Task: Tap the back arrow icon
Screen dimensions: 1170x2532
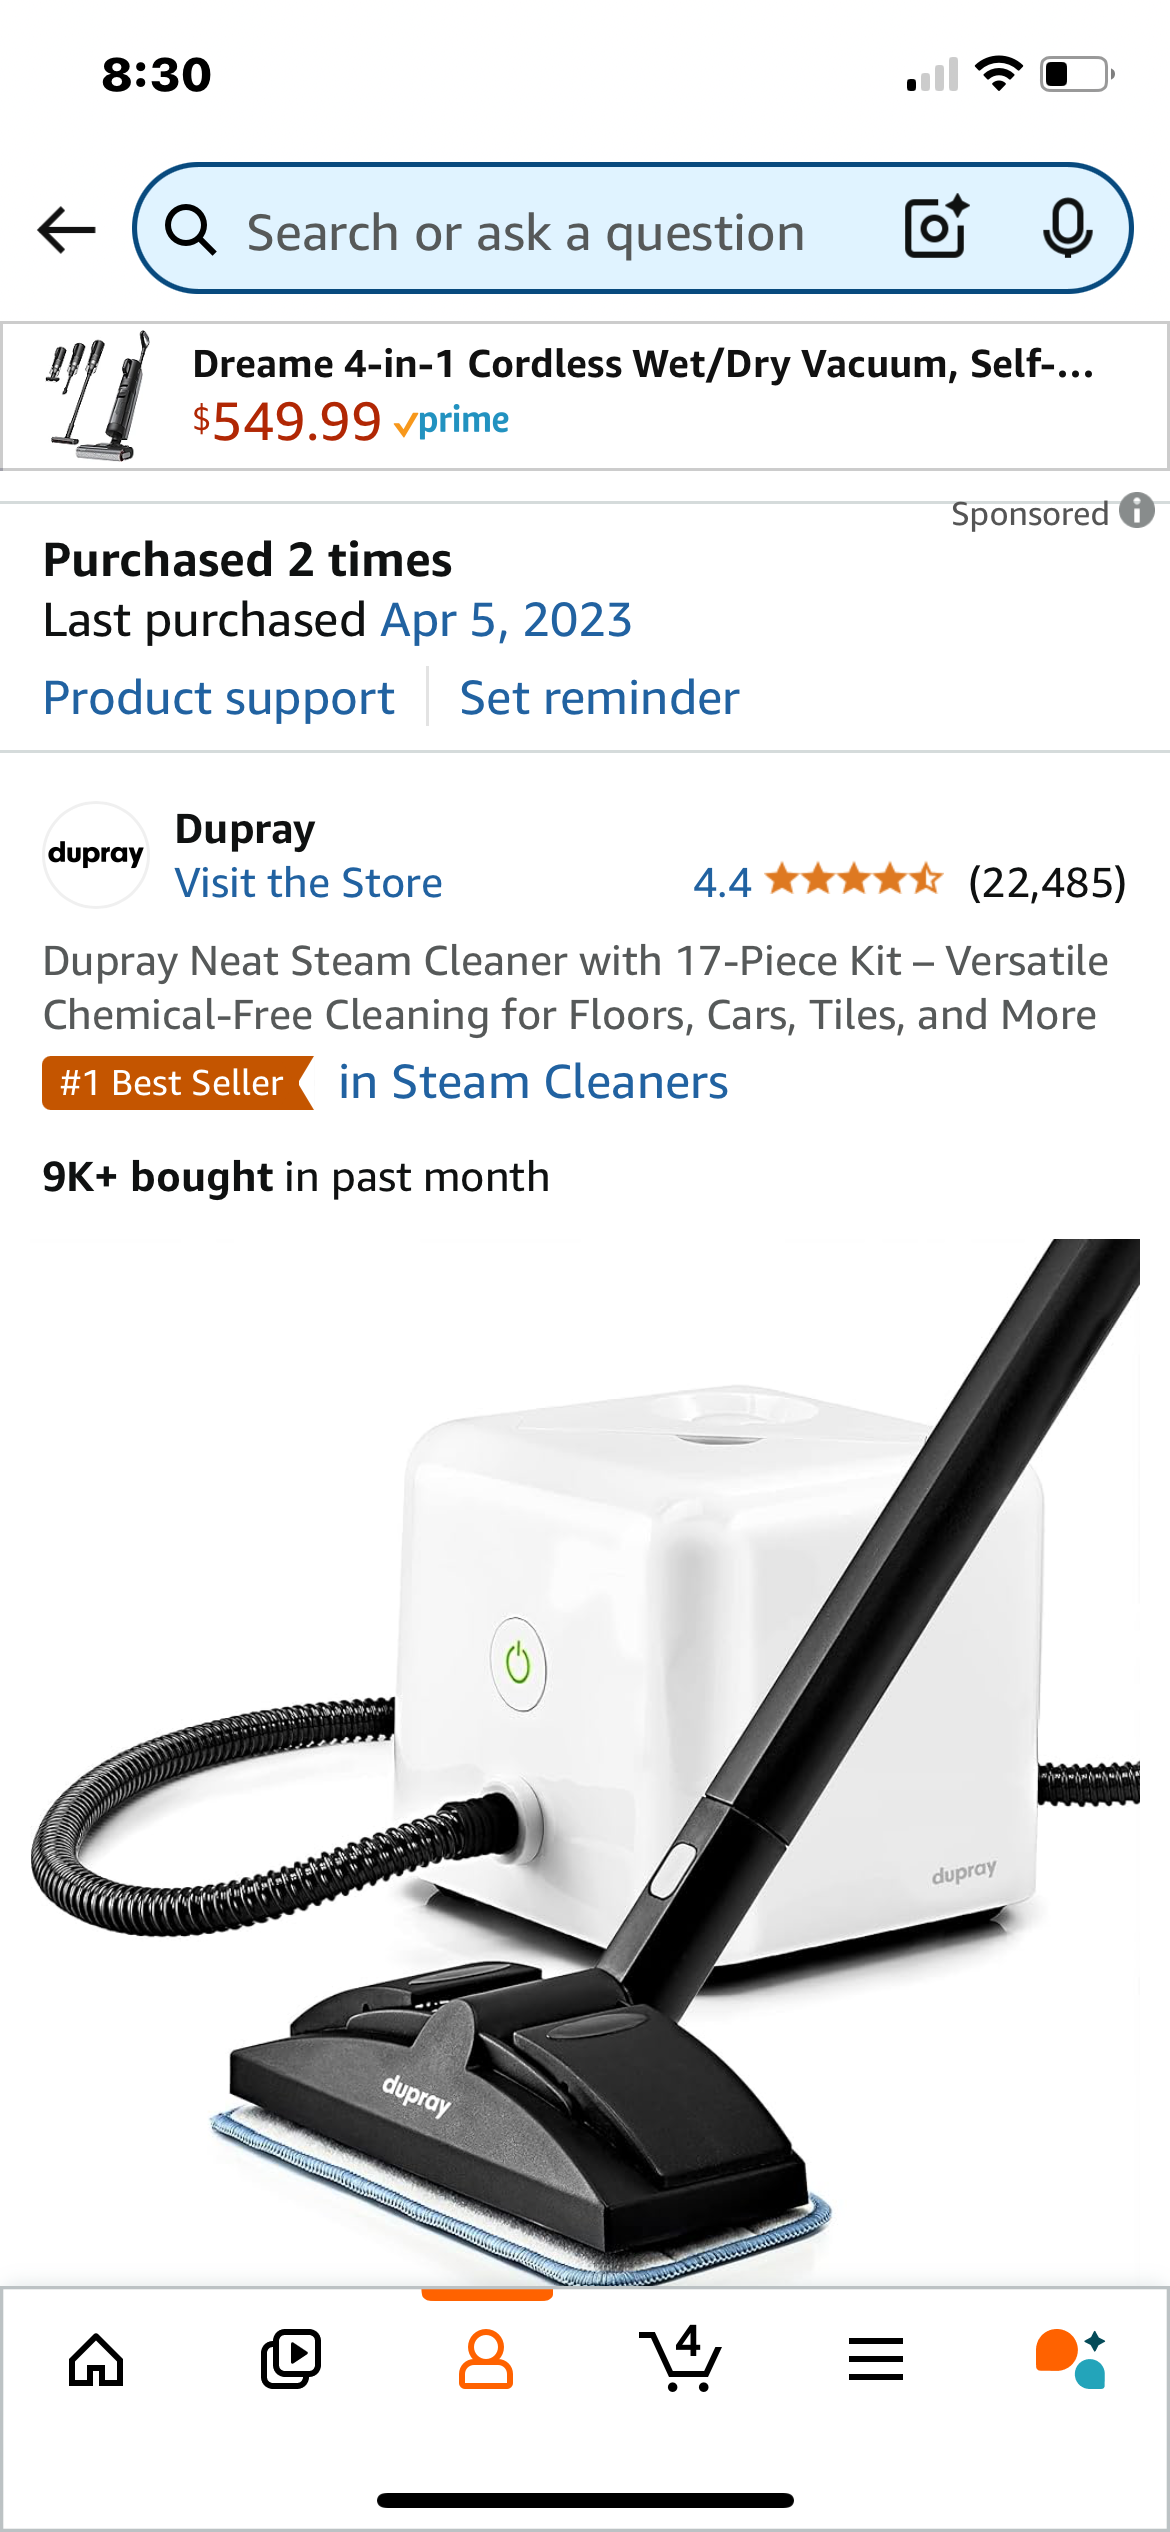Action: click(66, 230)
